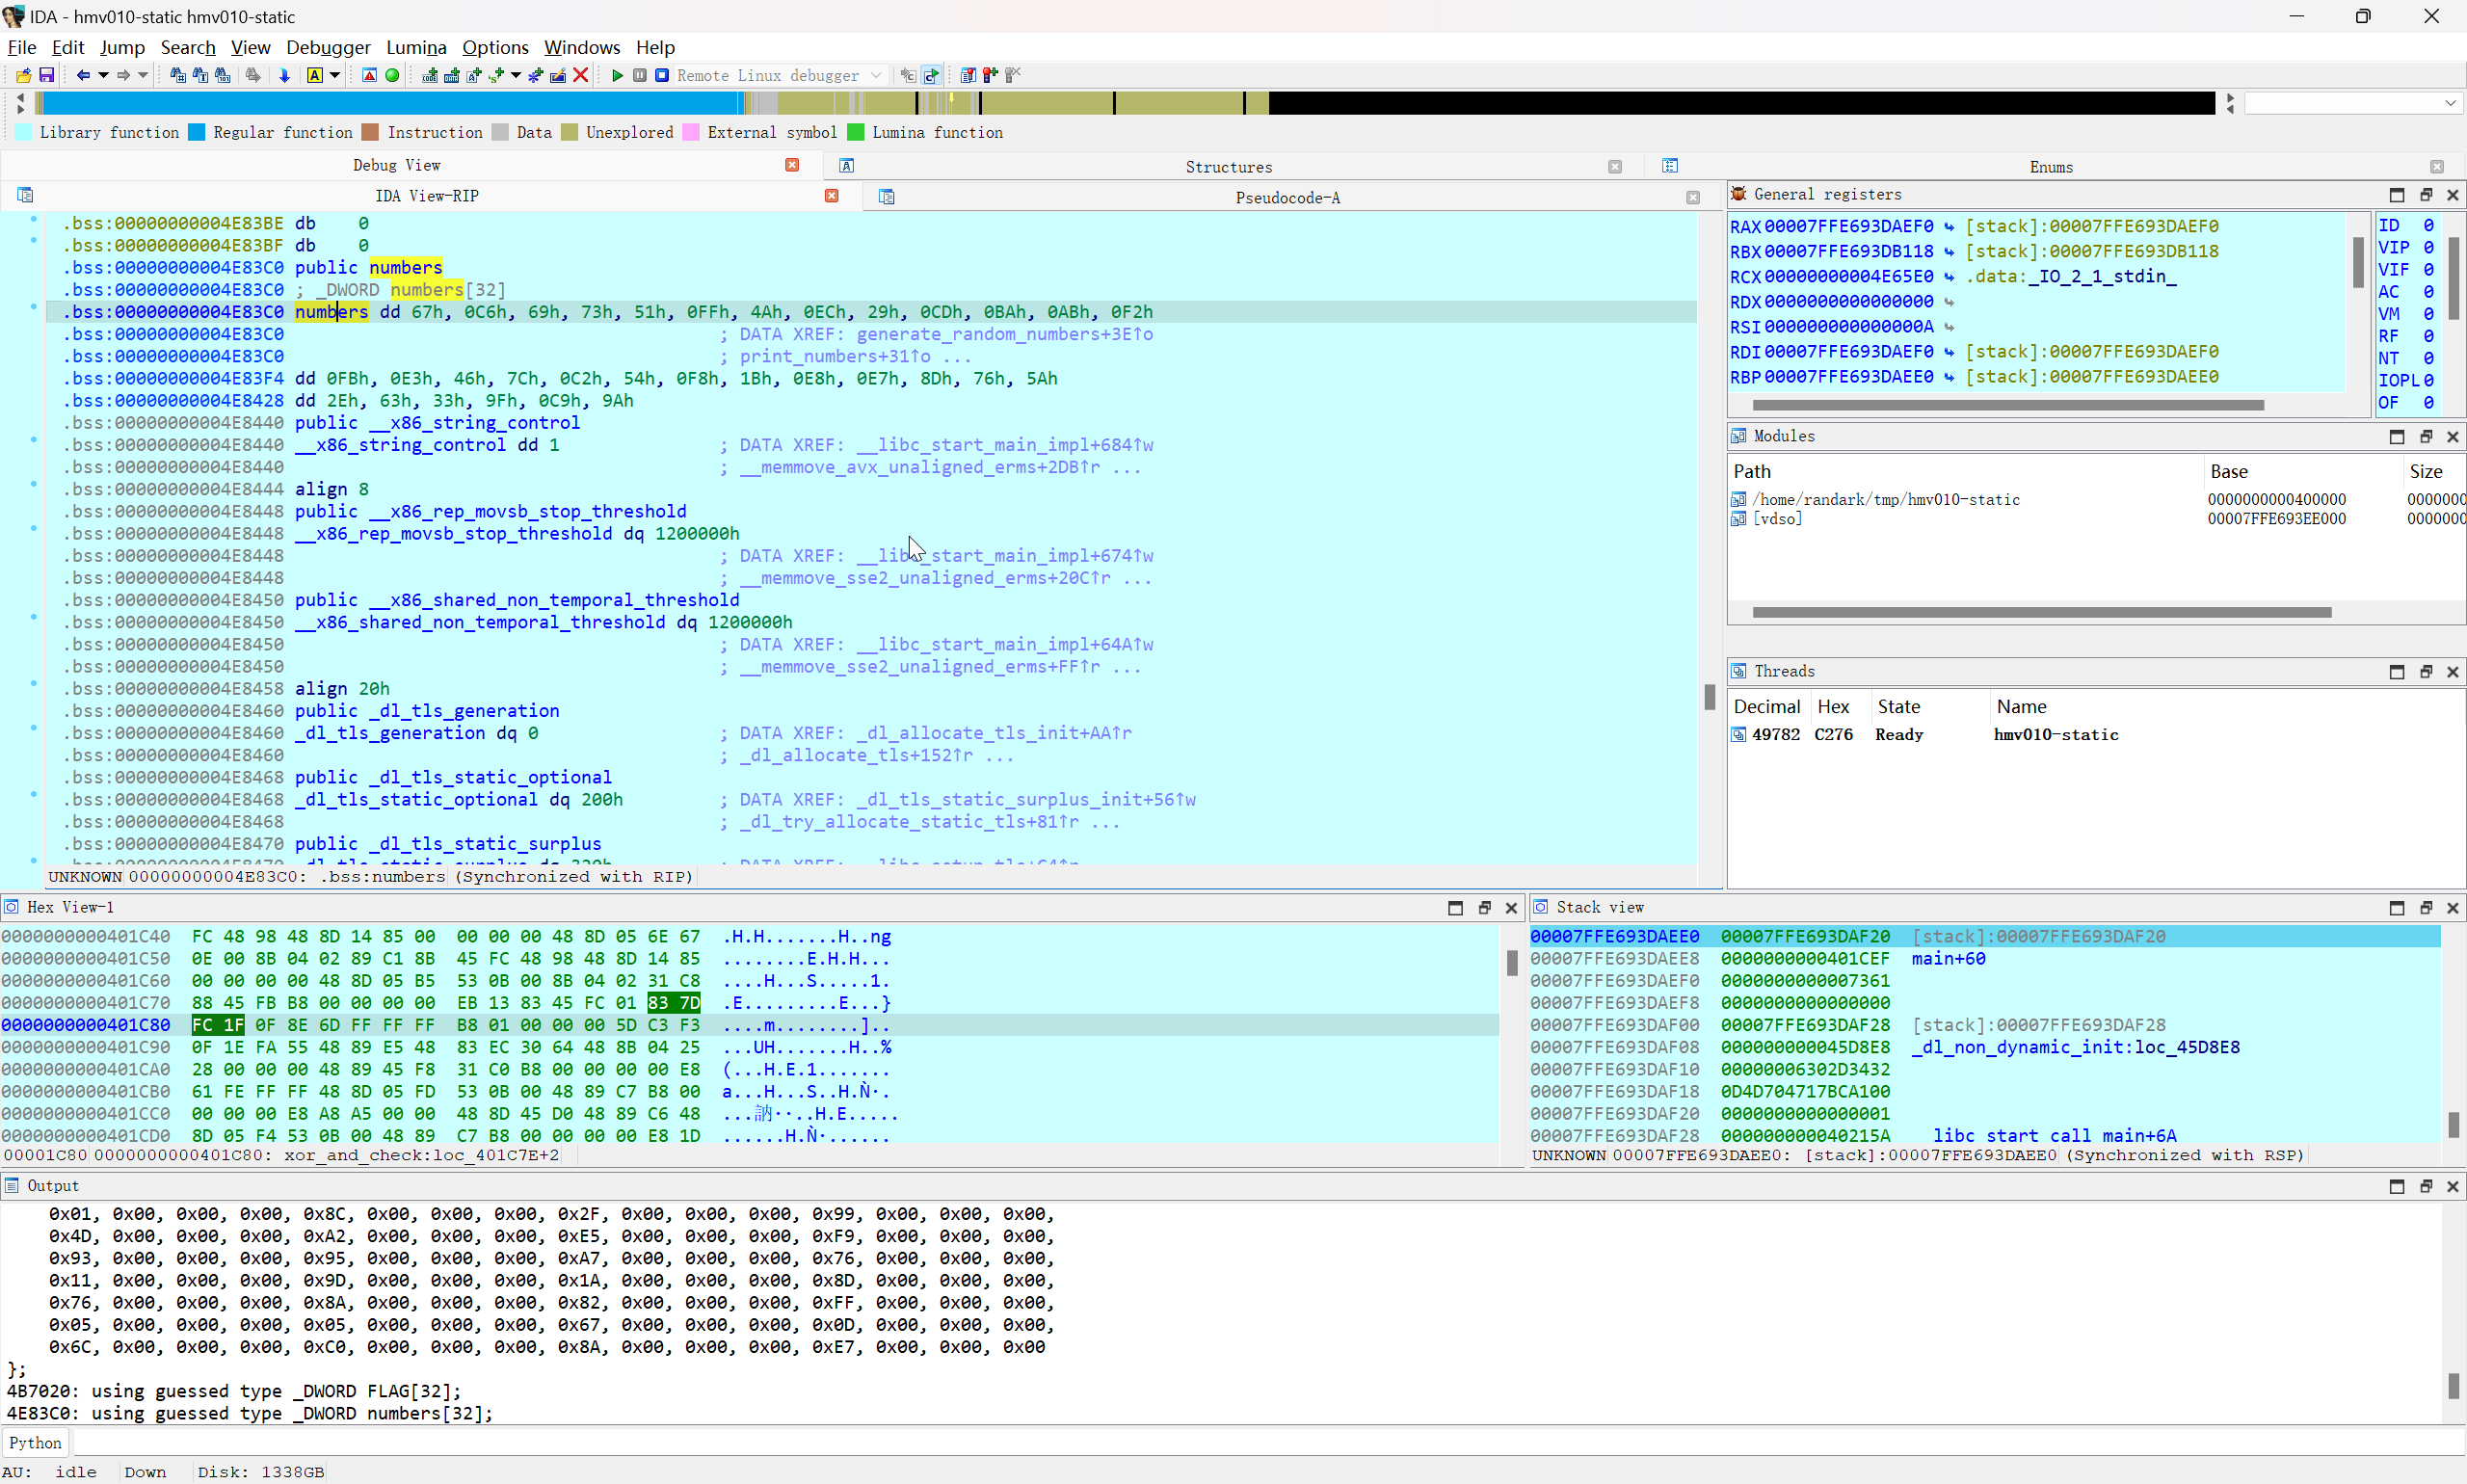The width and height of the screenshot is (2467, 1484).
Task: Click the convert to data icon
Action: coord(452,75)
